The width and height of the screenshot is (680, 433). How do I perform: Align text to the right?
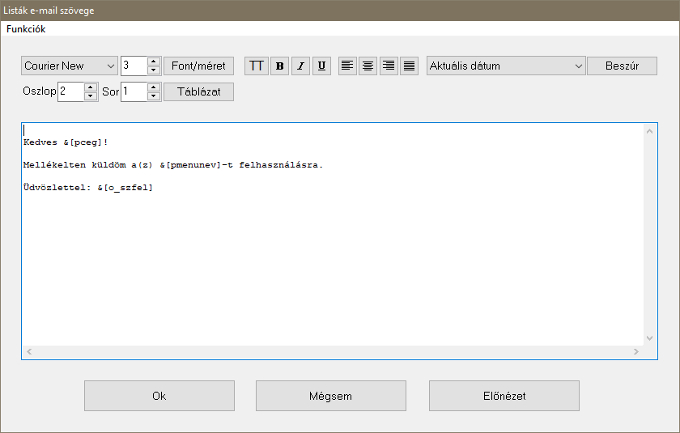[388, 66]
